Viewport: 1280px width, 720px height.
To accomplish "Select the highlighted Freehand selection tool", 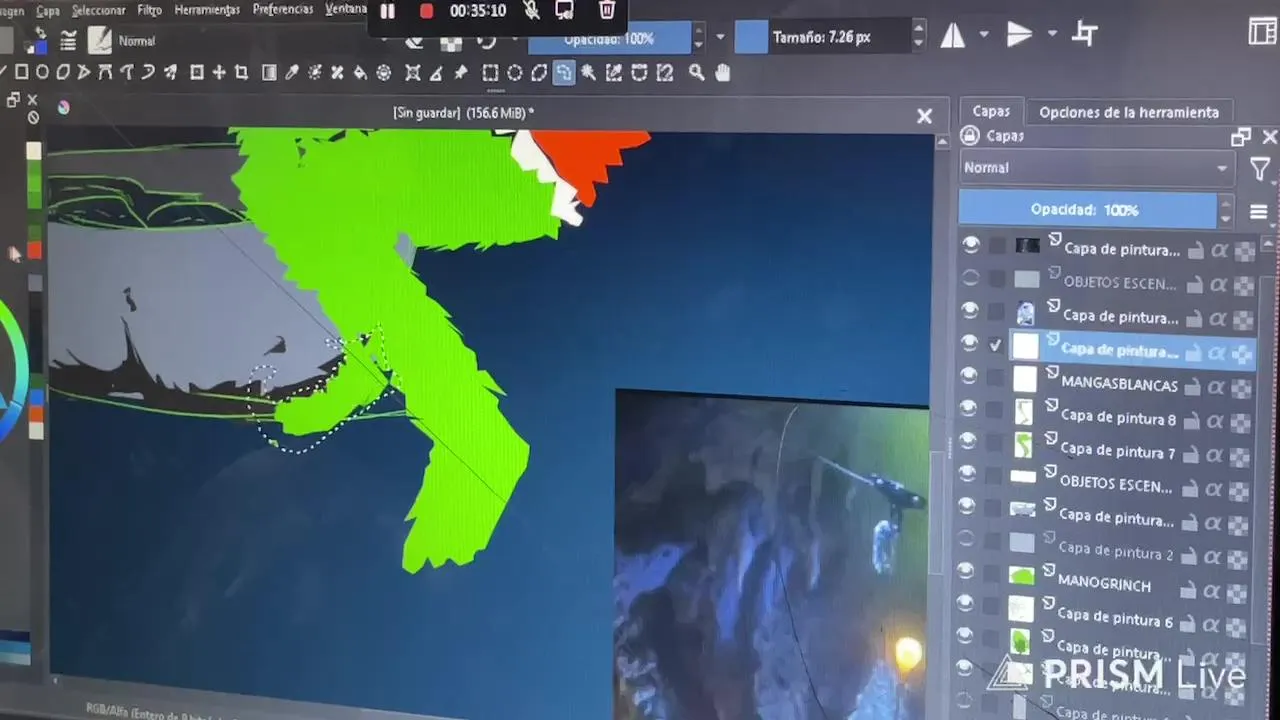I will tap(564, 72).
